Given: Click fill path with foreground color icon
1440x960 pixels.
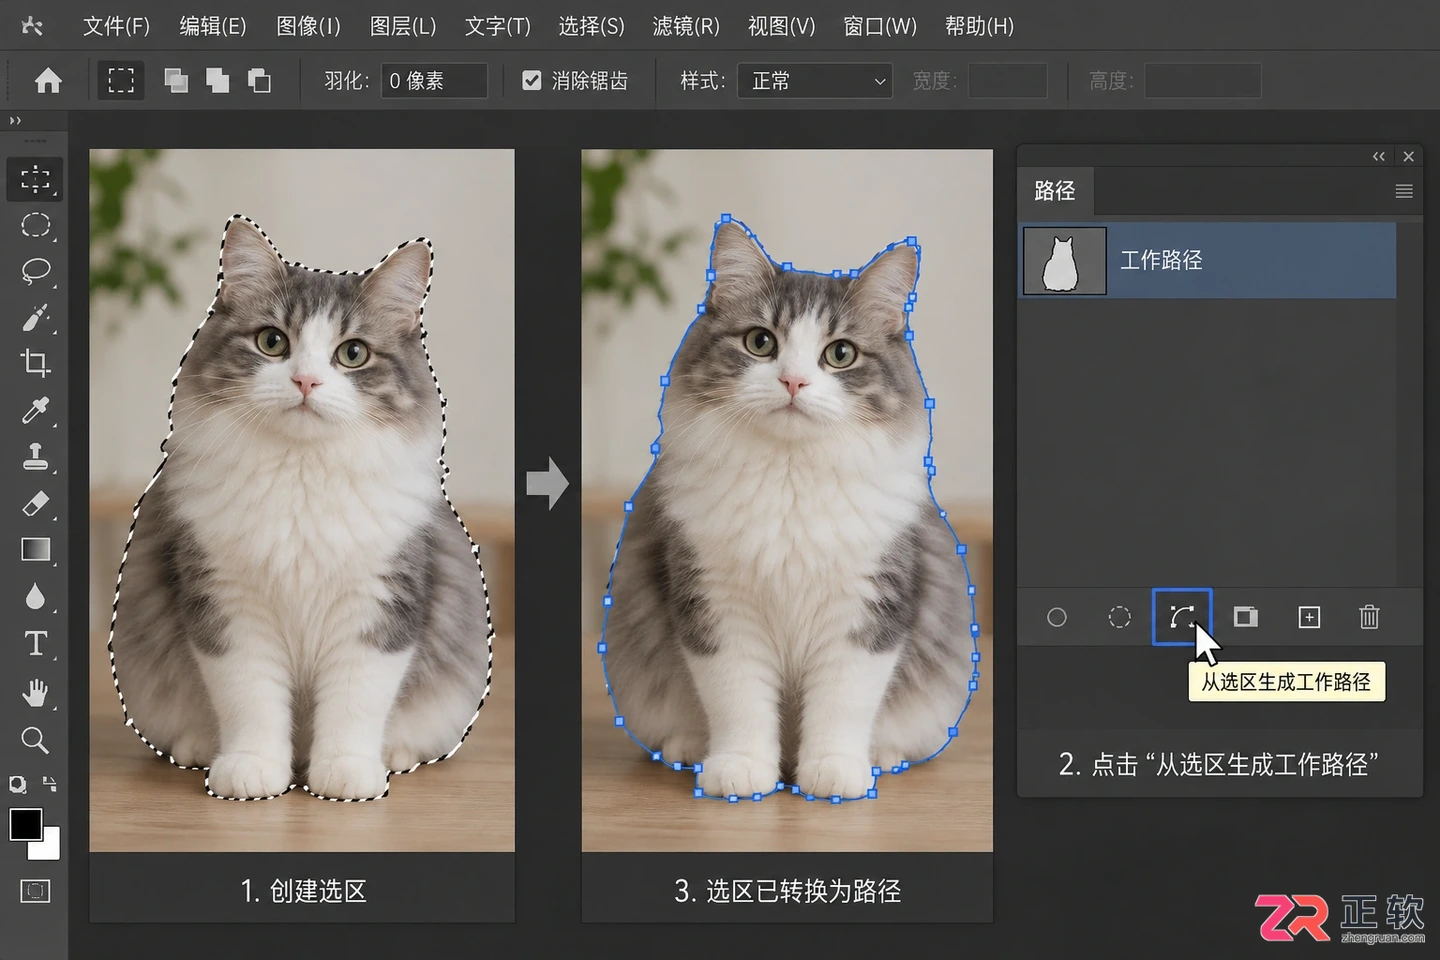Looking at the screenshot, I should tap(1057, 617).
